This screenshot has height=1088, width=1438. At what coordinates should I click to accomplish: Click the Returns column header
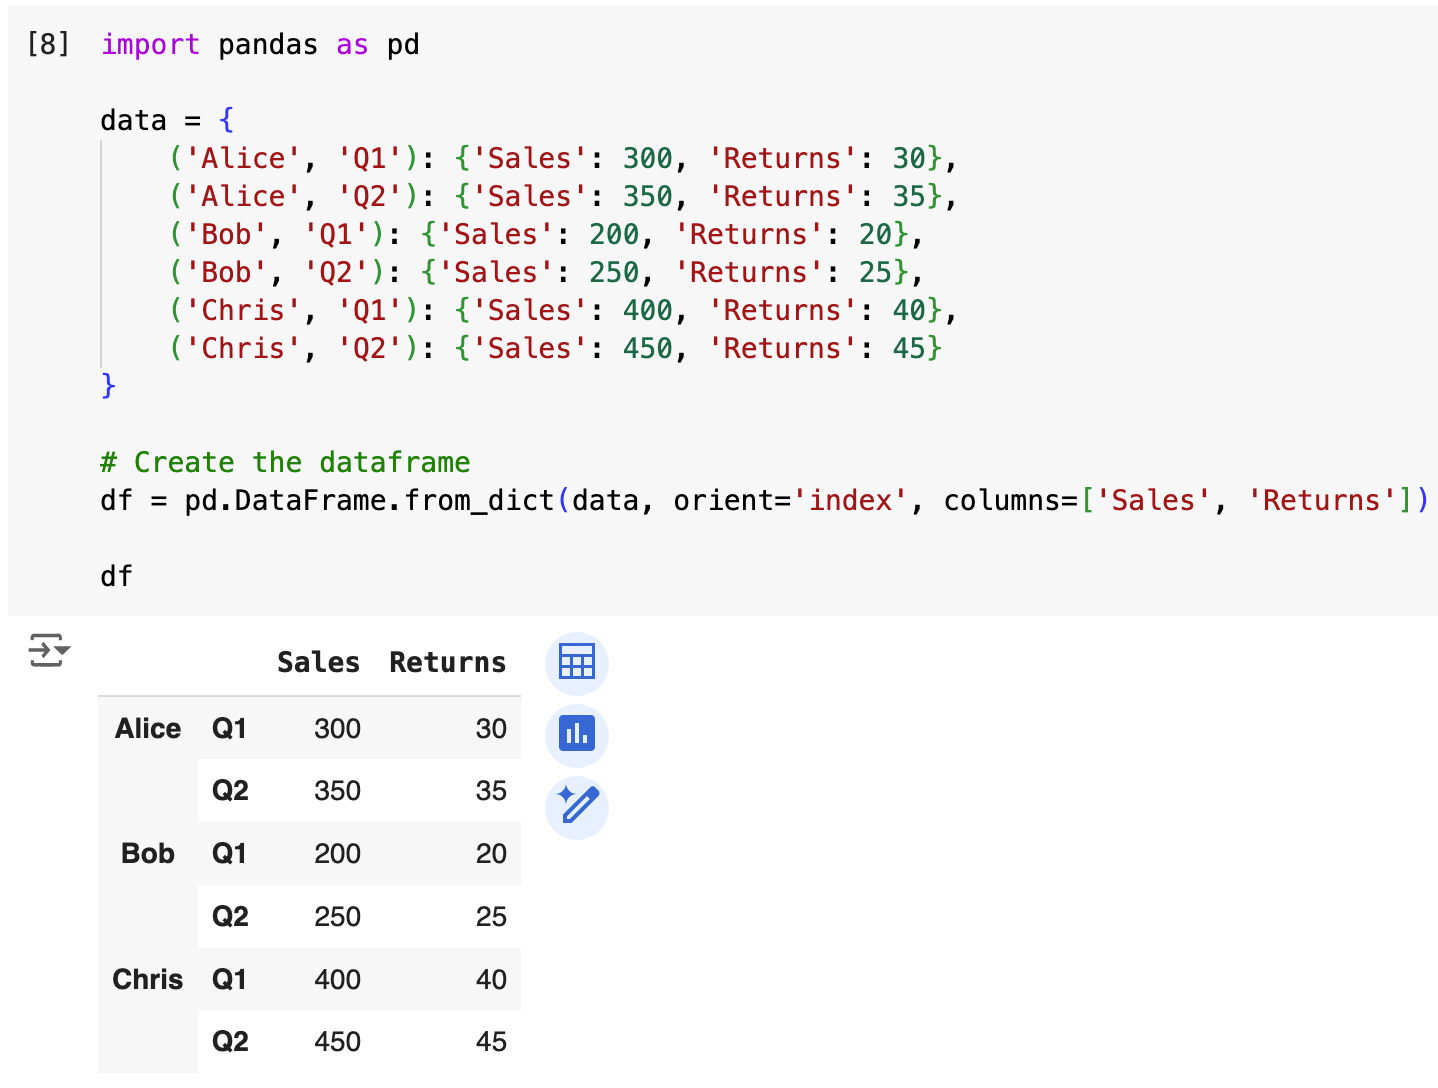click(x=447, y=662)
